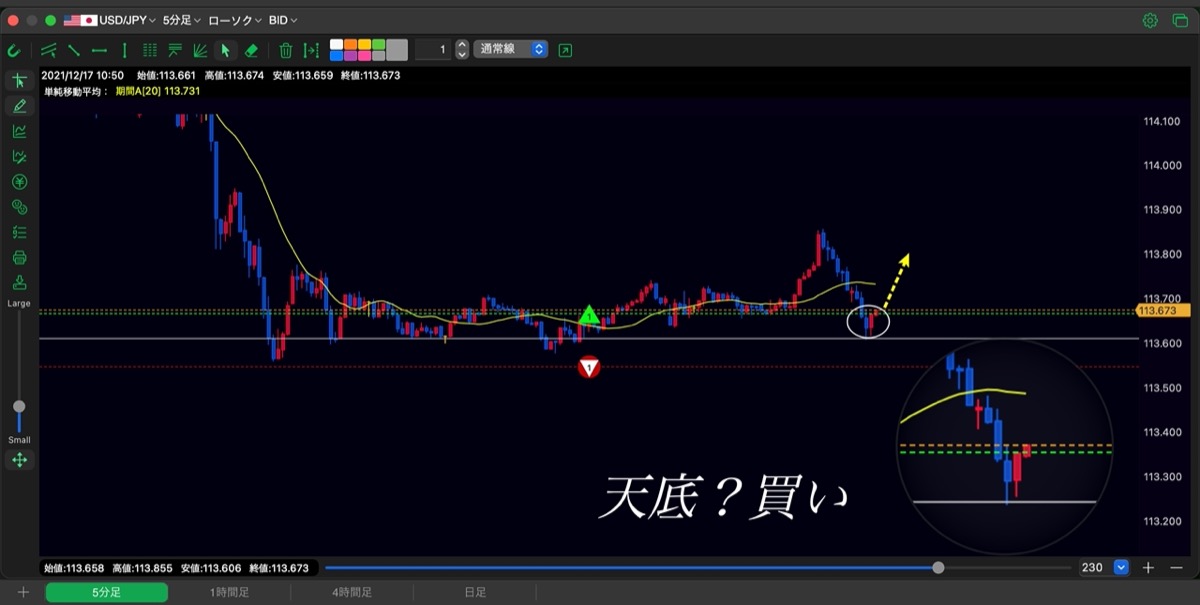Select the horizontal line drawing tool
This screenshot has width=1200, height=605.
coord(99,50)
